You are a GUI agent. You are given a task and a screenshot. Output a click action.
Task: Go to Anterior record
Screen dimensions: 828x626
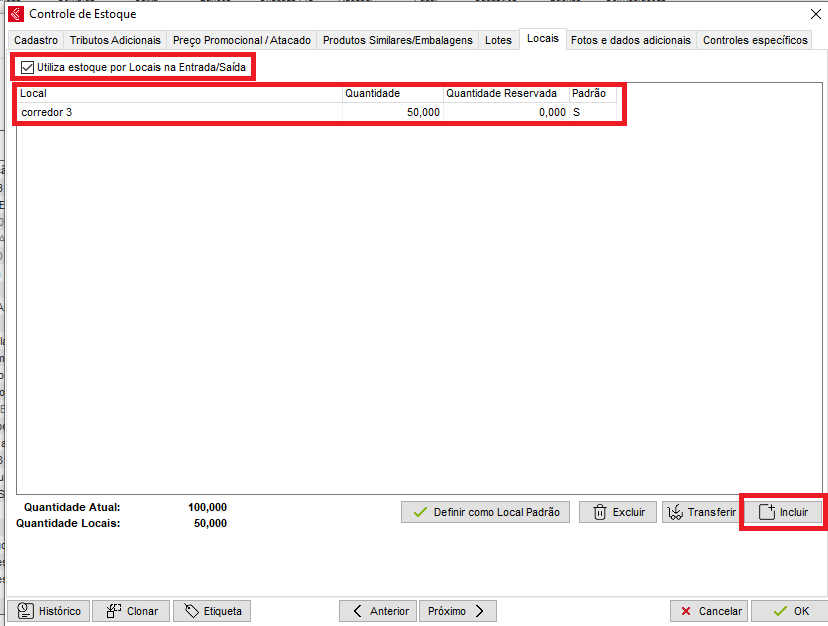pyautogui.click(x=378, y=611)
